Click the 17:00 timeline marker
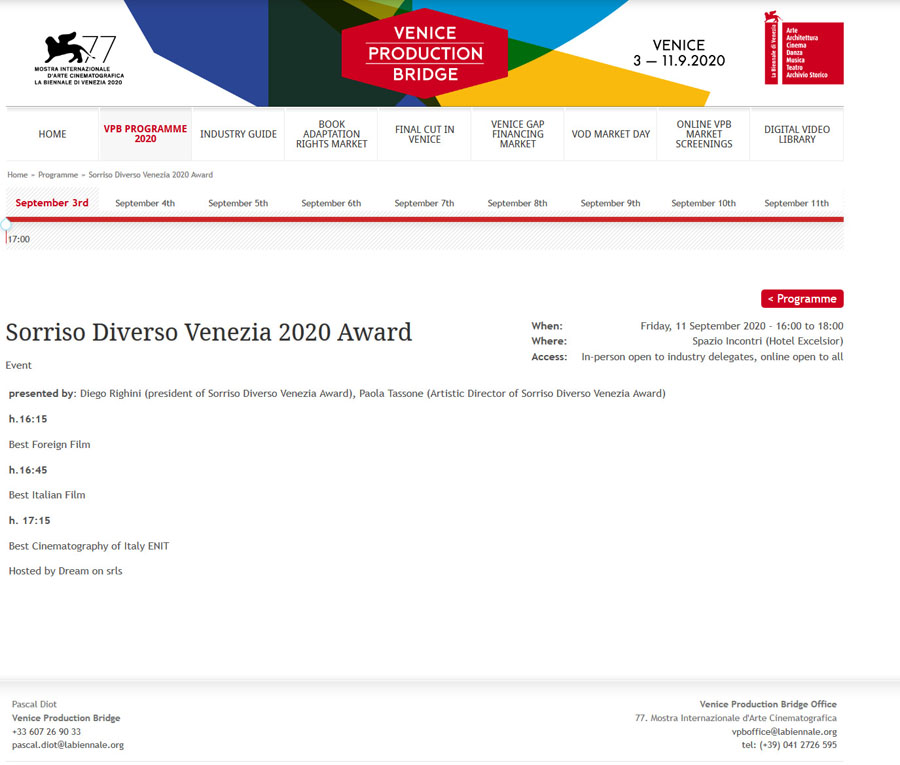The height and width of the screenshot is (765, 900). (x=18, y=239)
